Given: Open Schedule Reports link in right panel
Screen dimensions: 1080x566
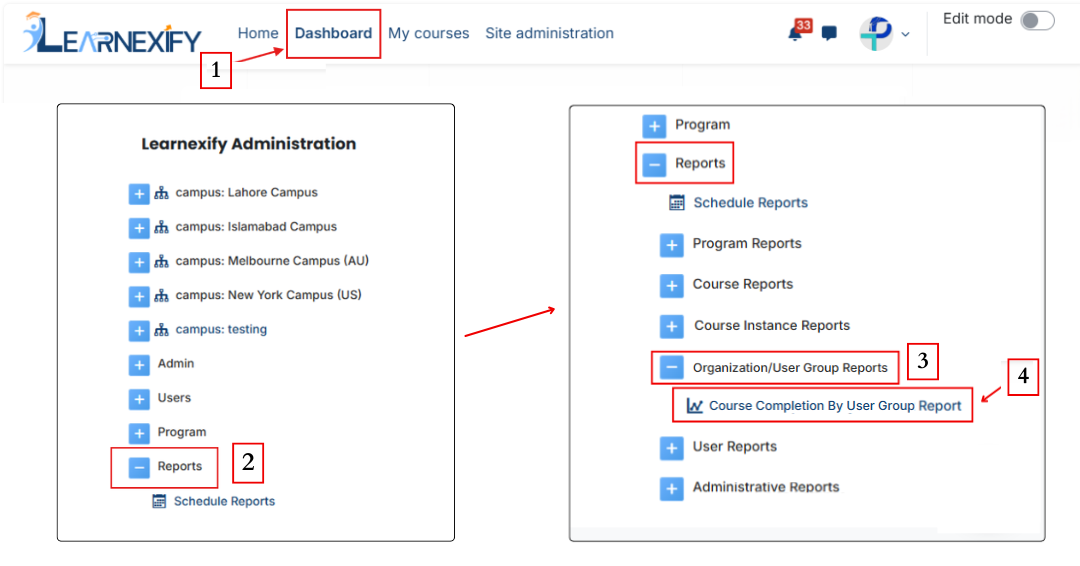Looking at the screenshot, I should (751, 202).
